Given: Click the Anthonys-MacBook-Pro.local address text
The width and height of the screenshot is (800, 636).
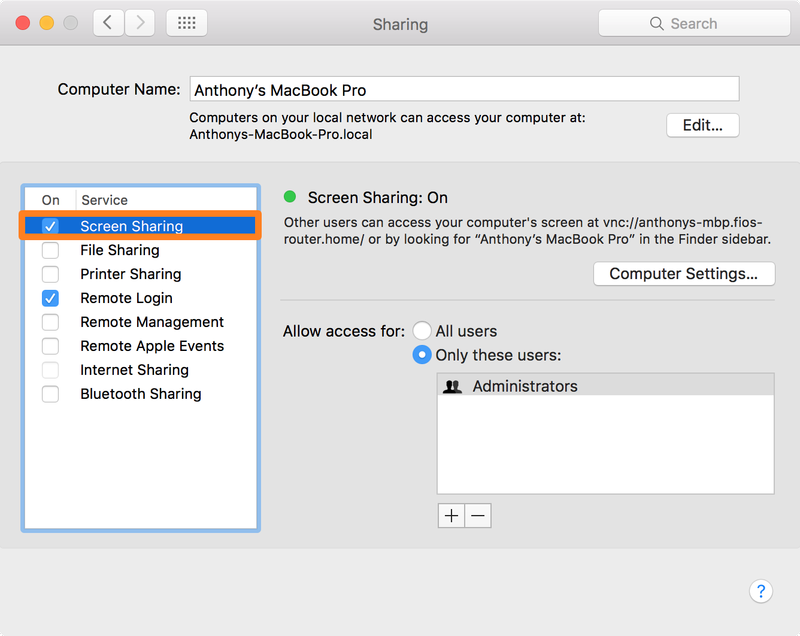Looking at the screenshot, I should coord(281,135).
